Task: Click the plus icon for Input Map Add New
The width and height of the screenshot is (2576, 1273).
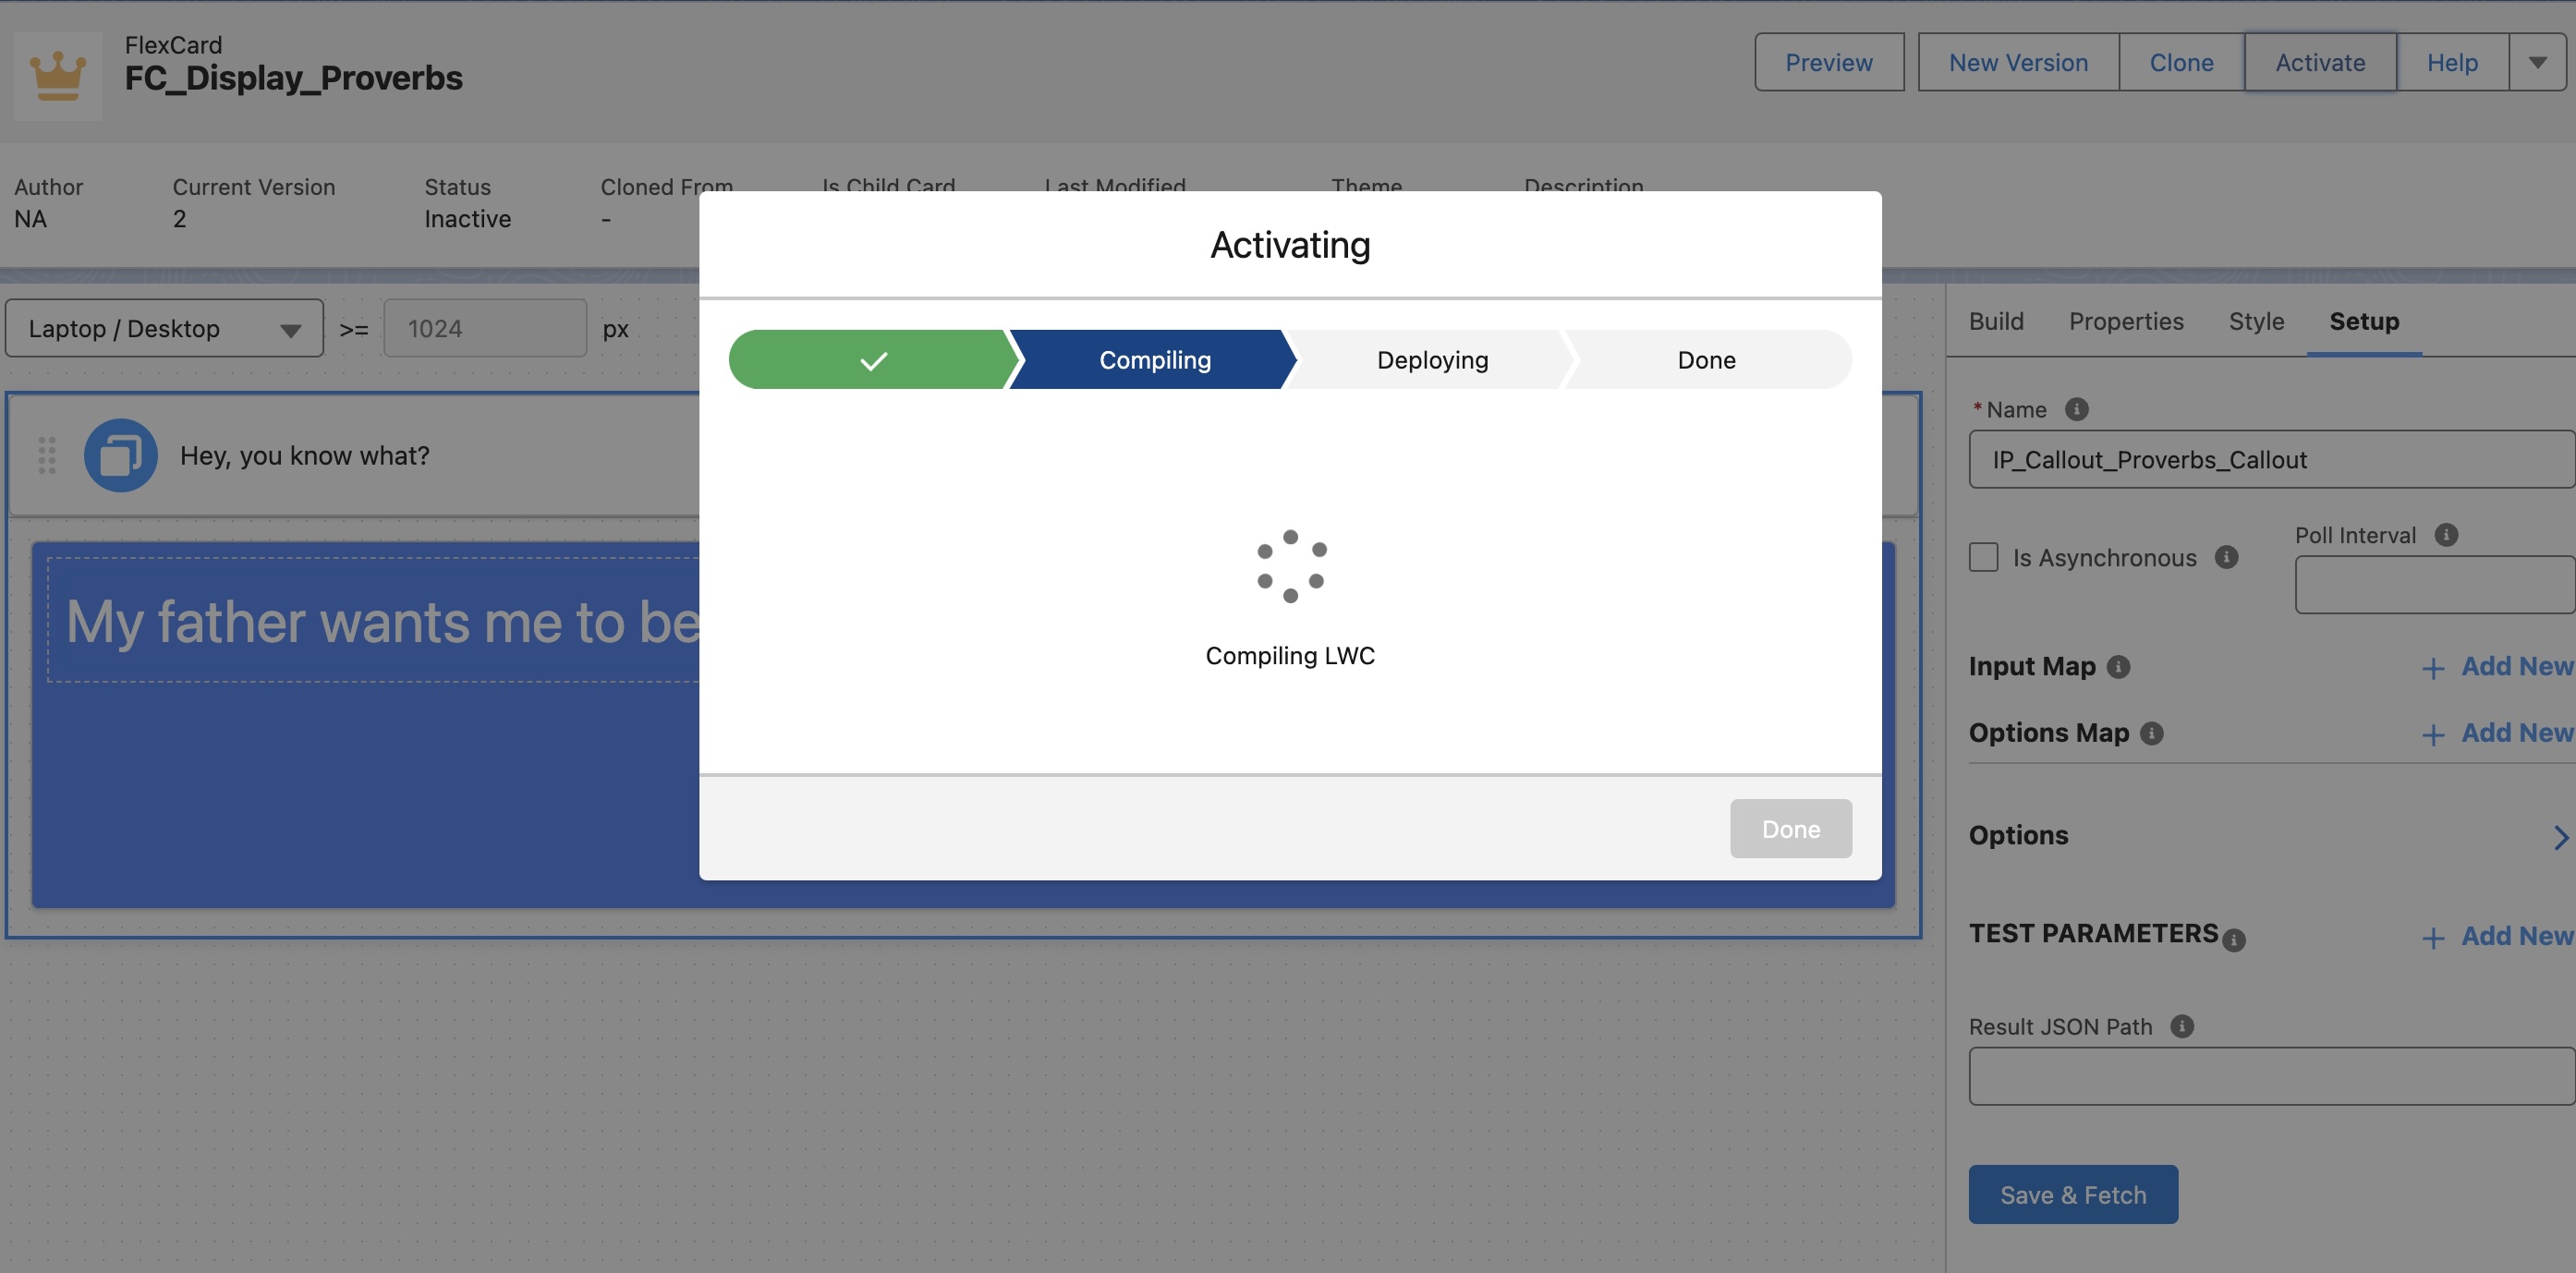Action: (2433, 668)
